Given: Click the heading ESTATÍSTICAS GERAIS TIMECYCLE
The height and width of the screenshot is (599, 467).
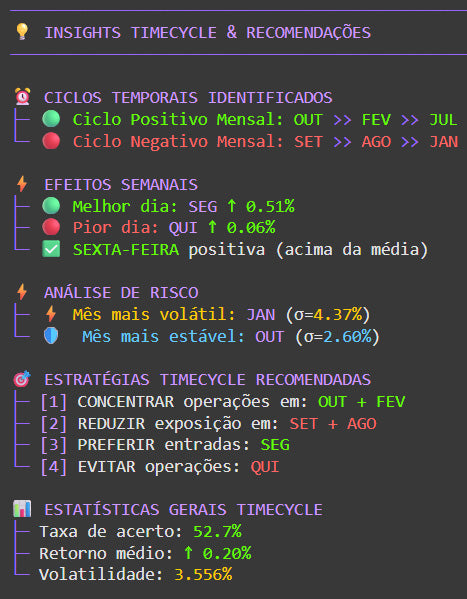Looking at the screenshot, I should 183,510.
